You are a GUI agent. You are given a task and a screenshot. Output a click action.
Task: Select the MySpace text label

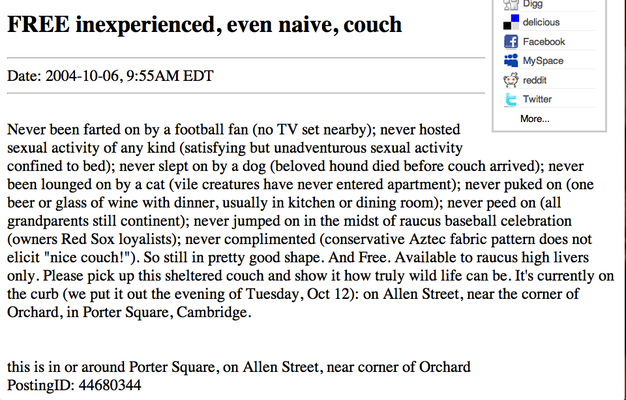543,61
